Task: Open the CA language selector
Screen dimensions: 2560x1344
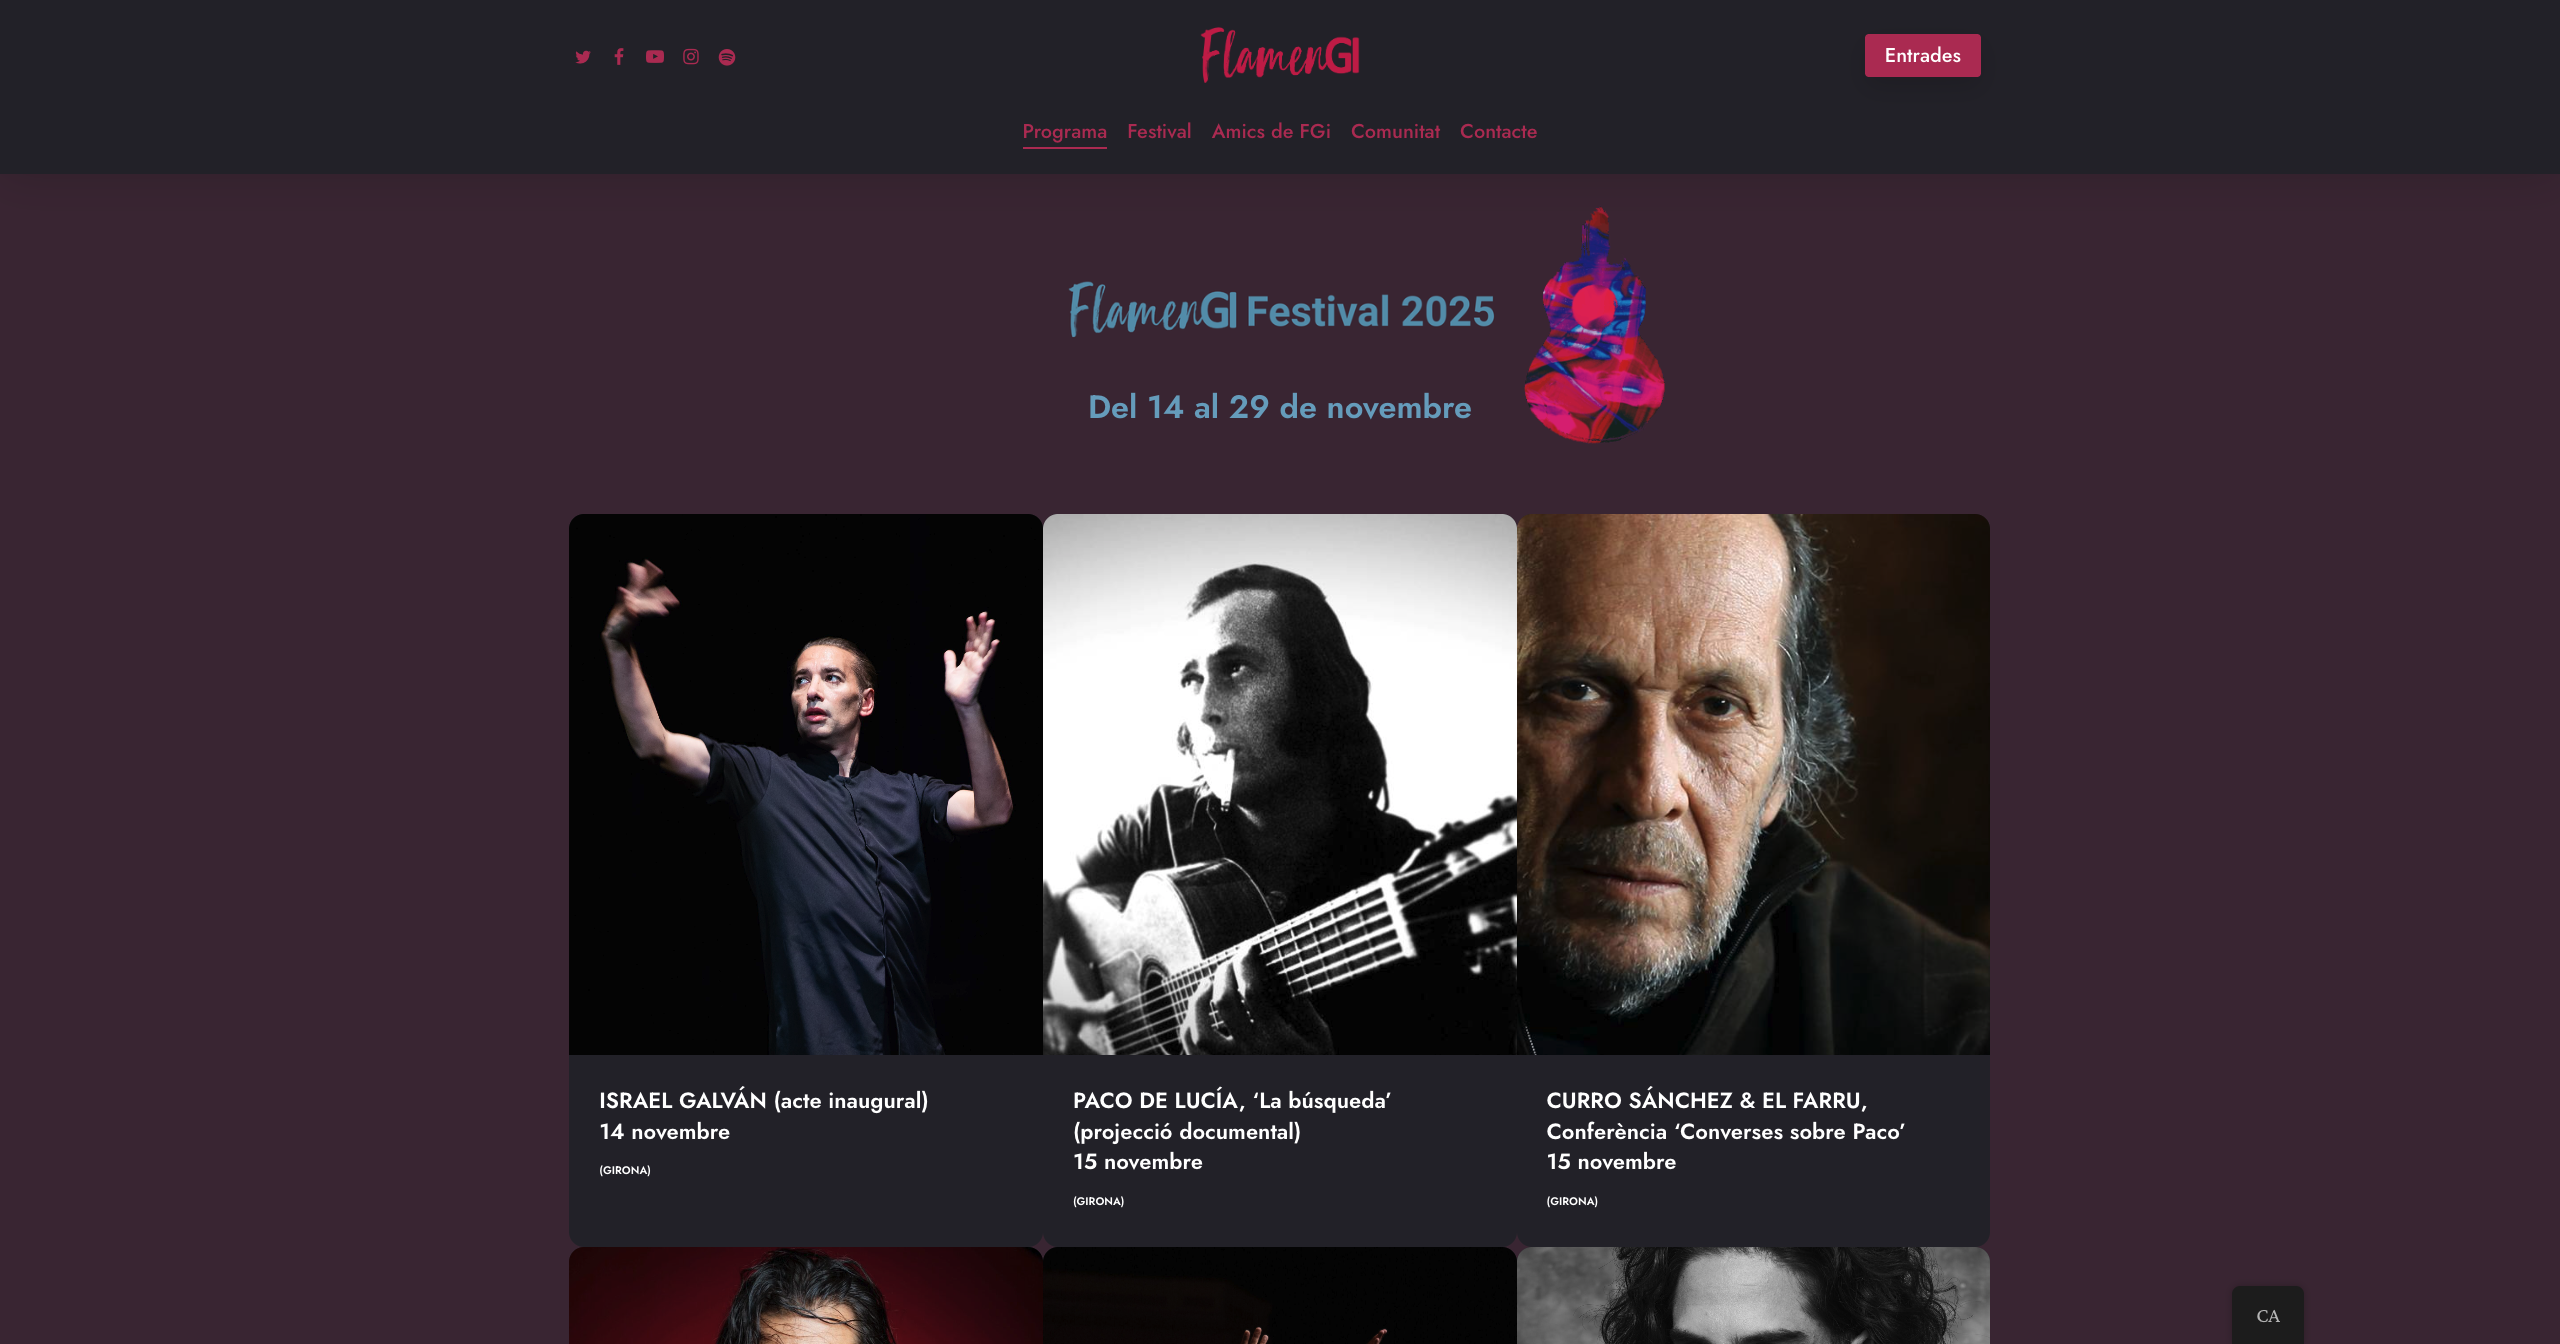Action: point(2268,1315)
